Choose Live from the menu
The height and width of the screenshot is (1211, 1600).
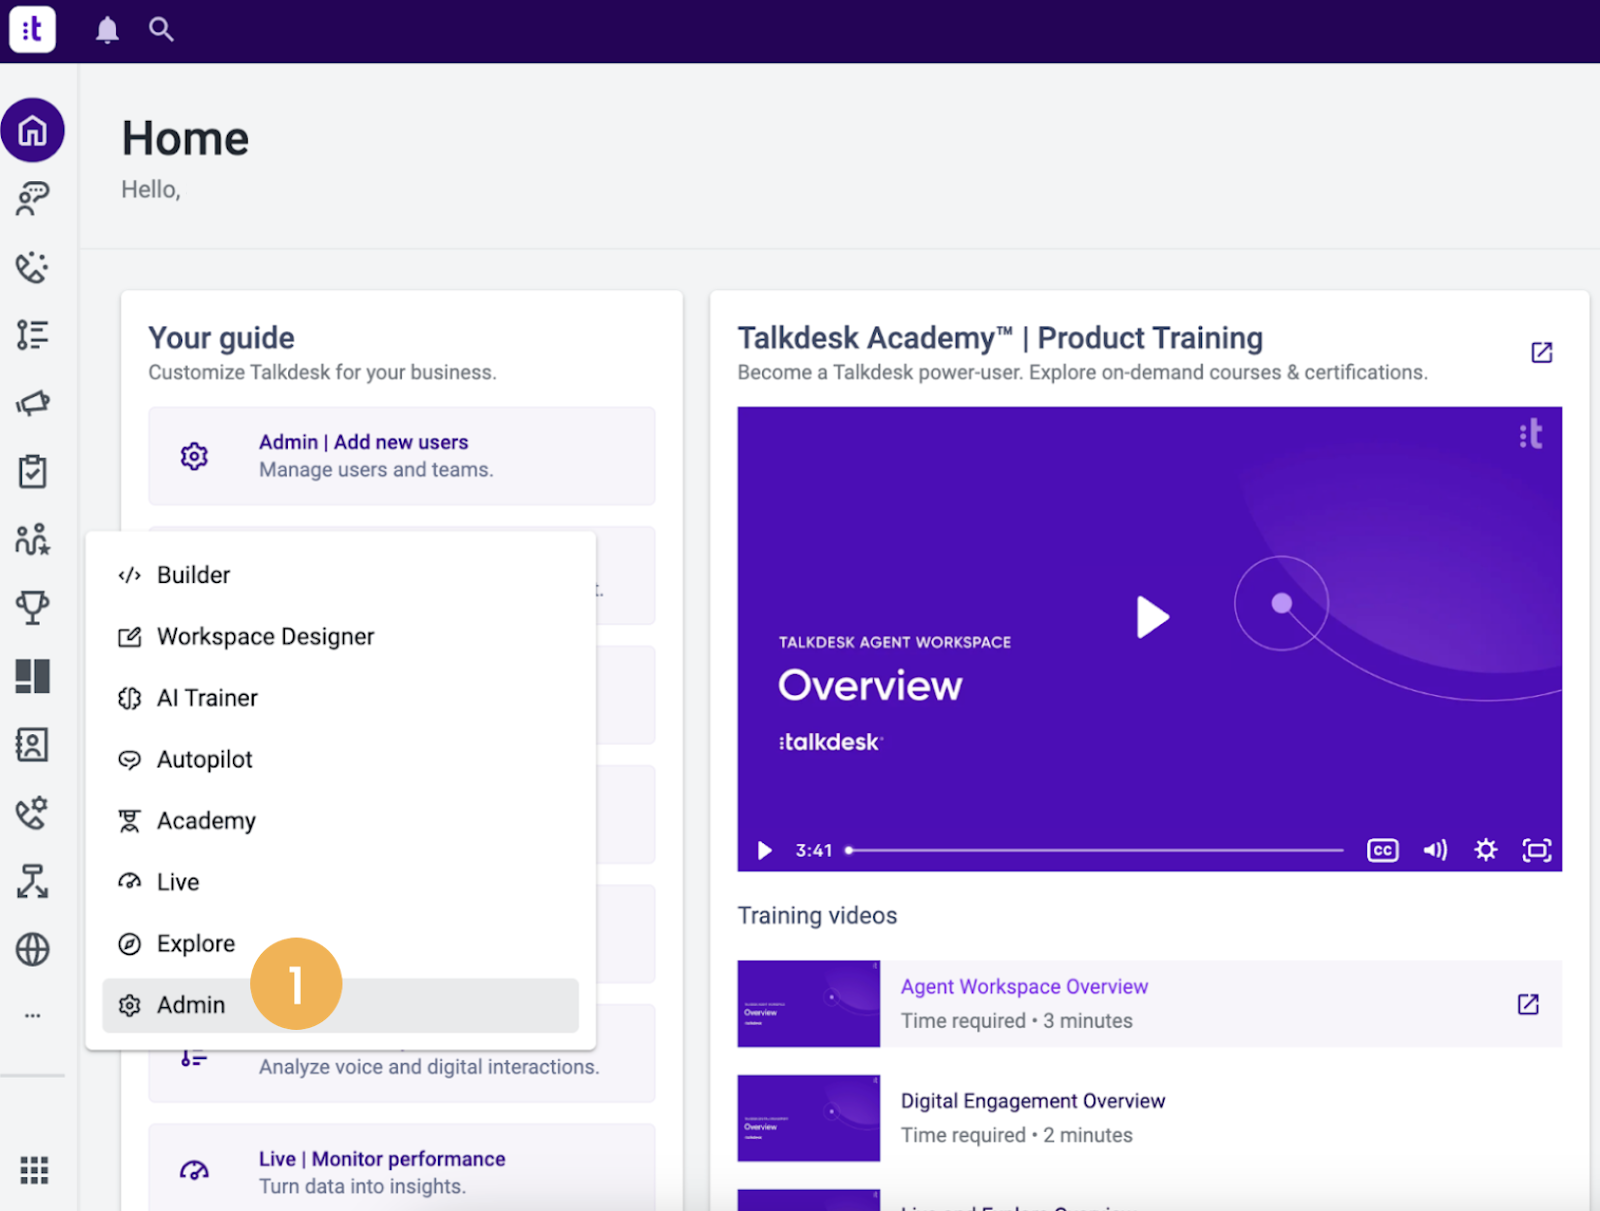point(340,882)
